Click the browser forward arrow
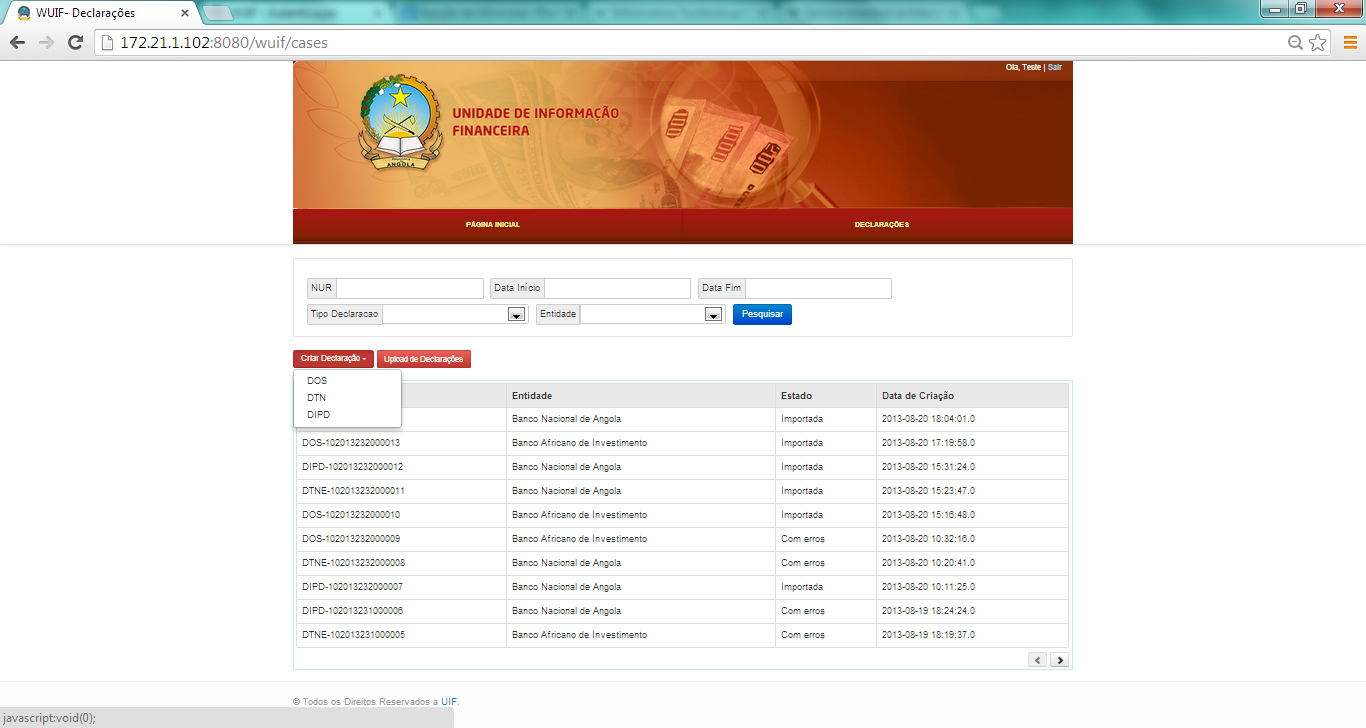The width and height of the screenshot is (1366, 728). 46,43
